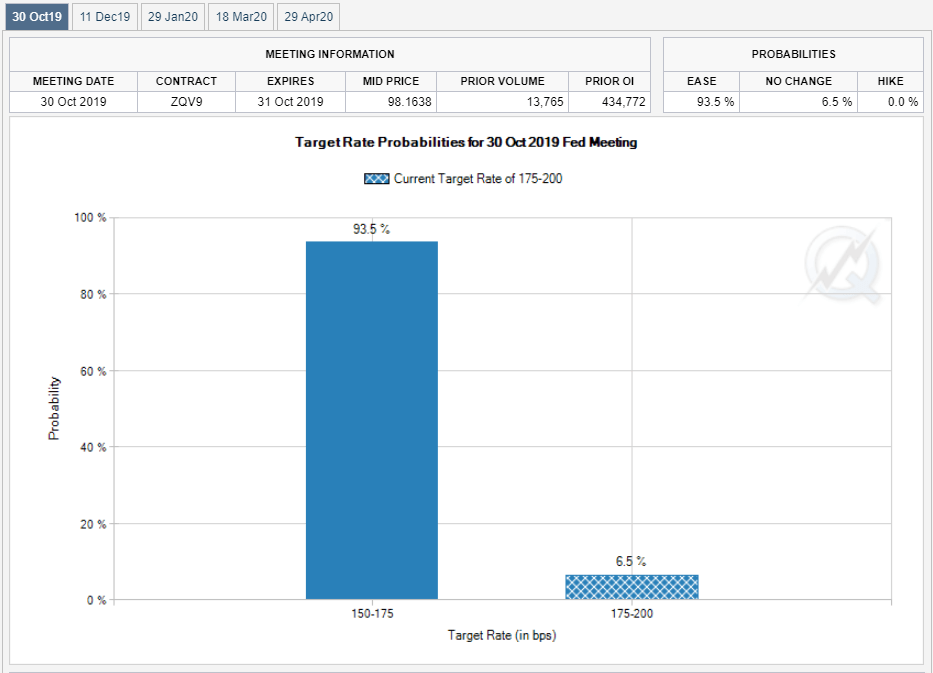Switch to the 18 Mar20 tab
The height and width of the screenshot is (673, 933).
[x=241, y=17]
